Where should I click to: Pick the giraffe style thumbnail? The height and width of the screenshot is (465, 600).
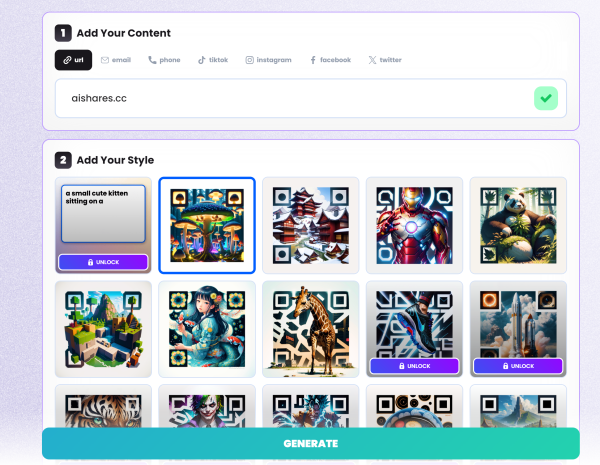pos(311,329)
